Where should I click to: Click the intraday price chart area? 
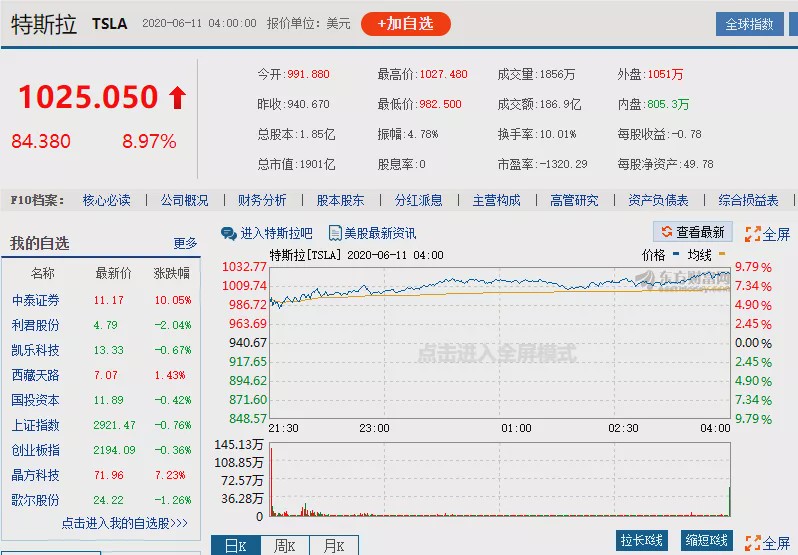(500, 343)
